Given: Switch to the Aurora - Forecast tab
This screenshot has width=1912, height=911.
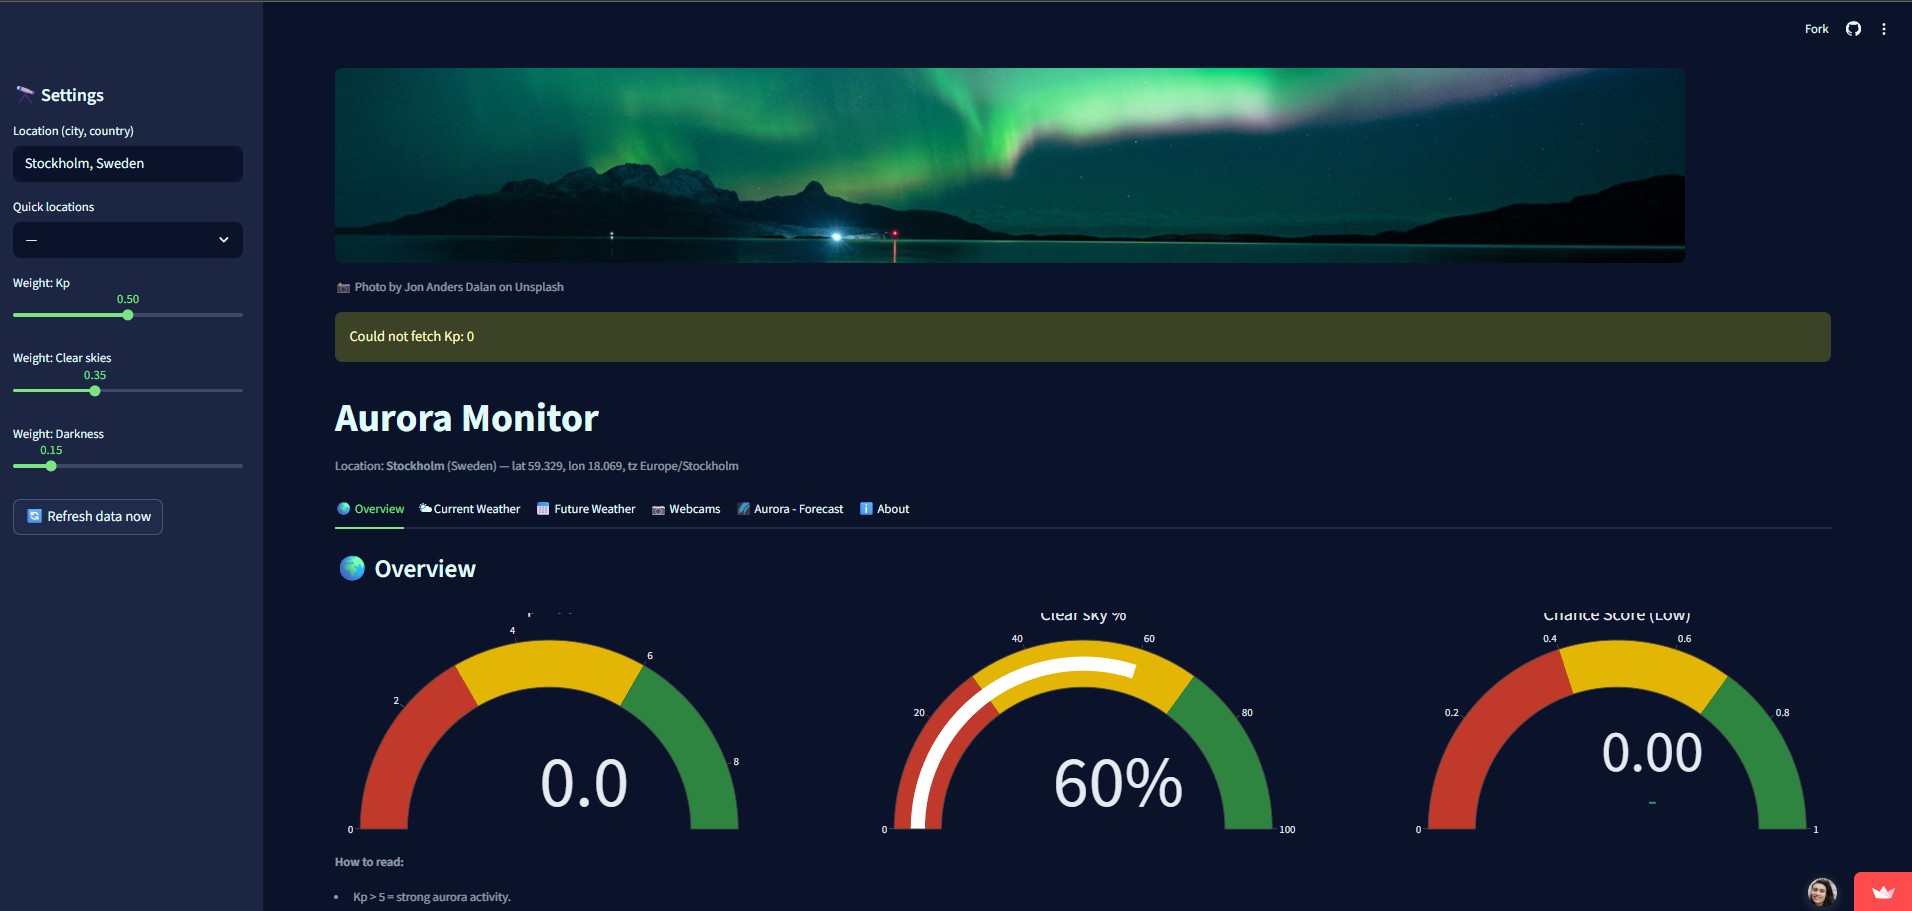Looking at the screenshot, I should (x=790, y=509).
